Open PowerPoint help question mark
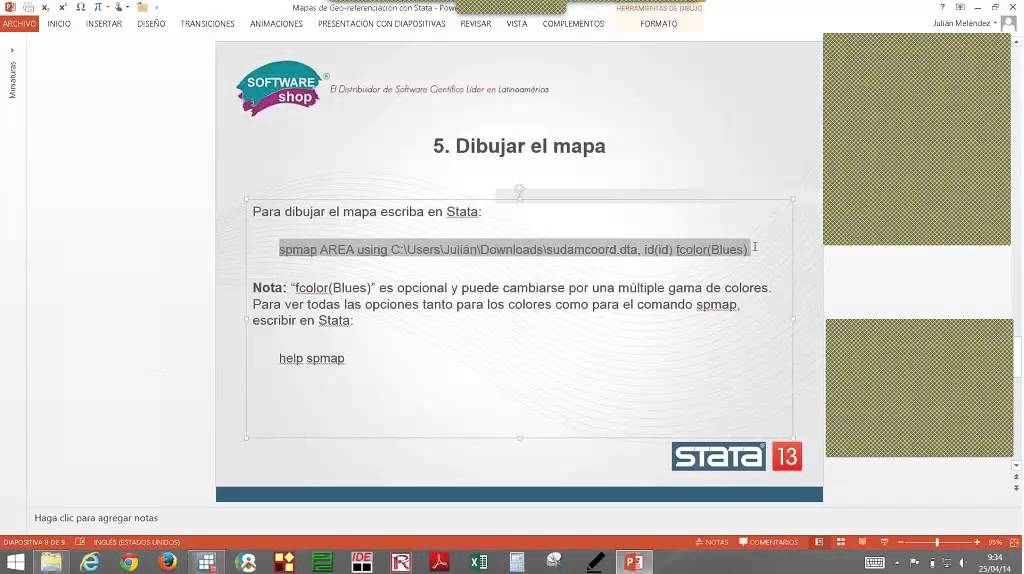This screenshot has height=574, width=1024. (942, 7)
